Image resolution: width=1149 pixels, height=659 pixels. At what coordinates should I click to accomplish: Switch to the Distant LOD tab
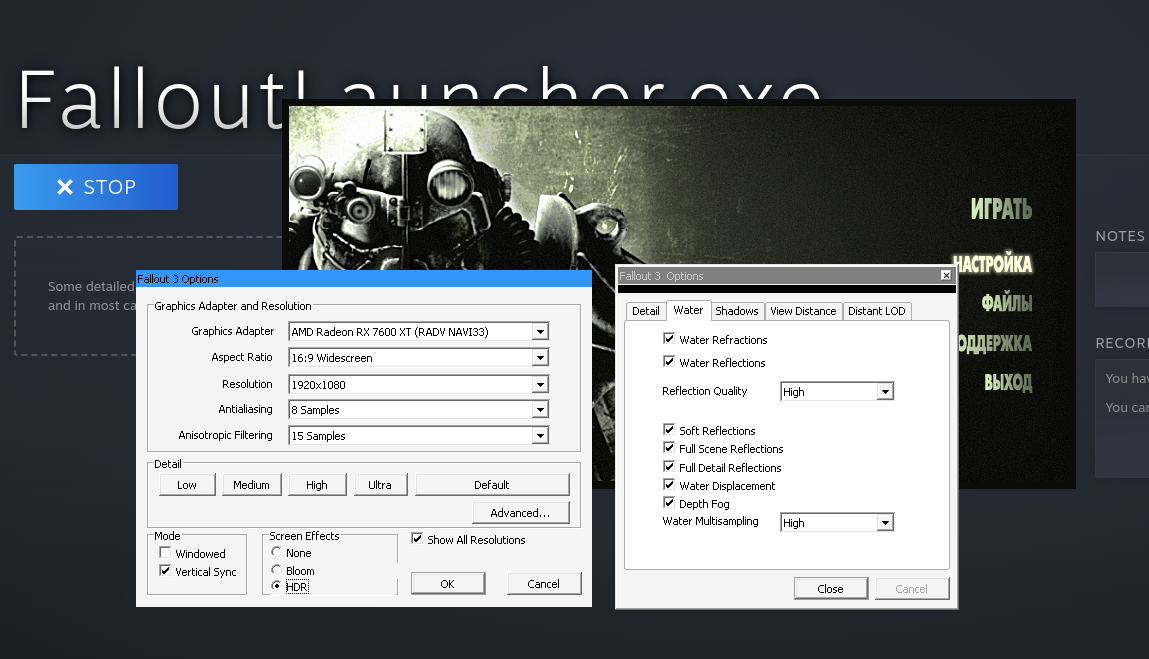coord(876,311)
